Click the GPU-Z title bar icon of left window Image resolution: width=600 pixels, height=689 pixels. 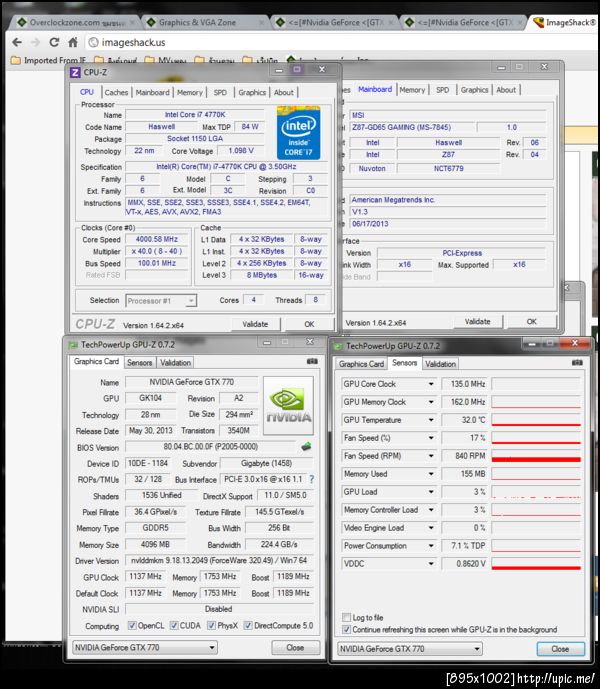point(73,345)
